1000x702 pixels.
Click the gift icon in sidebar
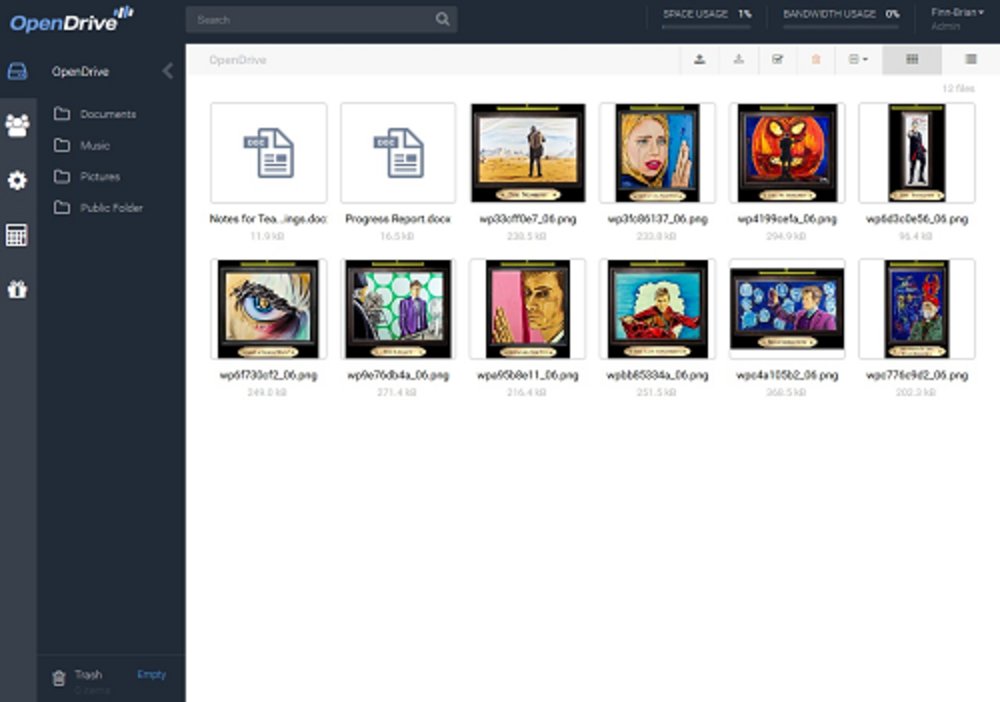17,289
